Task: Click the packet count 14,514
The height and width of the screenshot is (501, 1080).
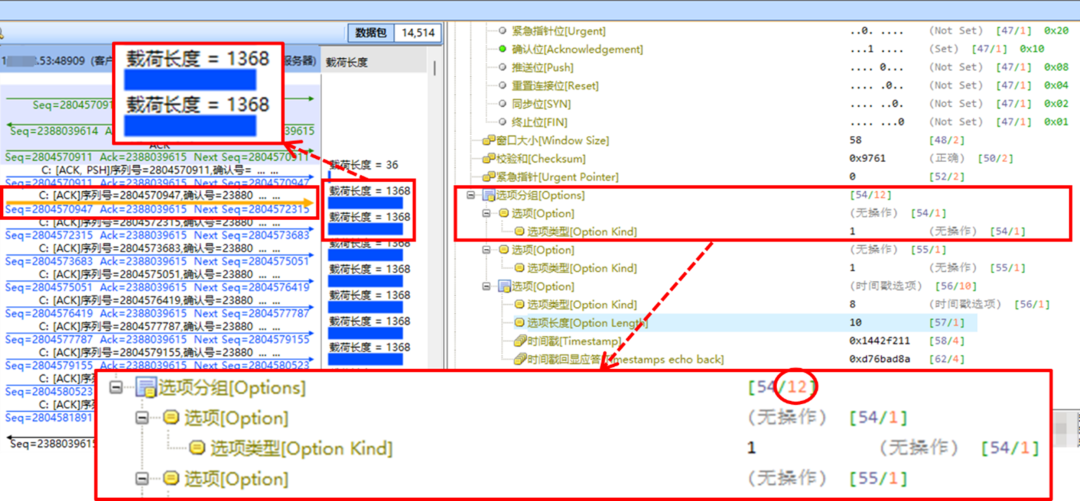Action: coord(419,32)
